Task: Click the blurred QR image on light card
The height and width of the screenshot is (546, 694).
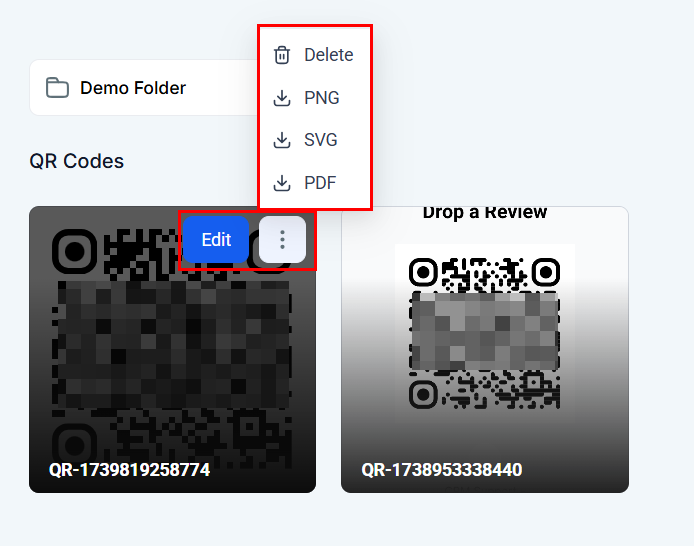Action: 485,333
